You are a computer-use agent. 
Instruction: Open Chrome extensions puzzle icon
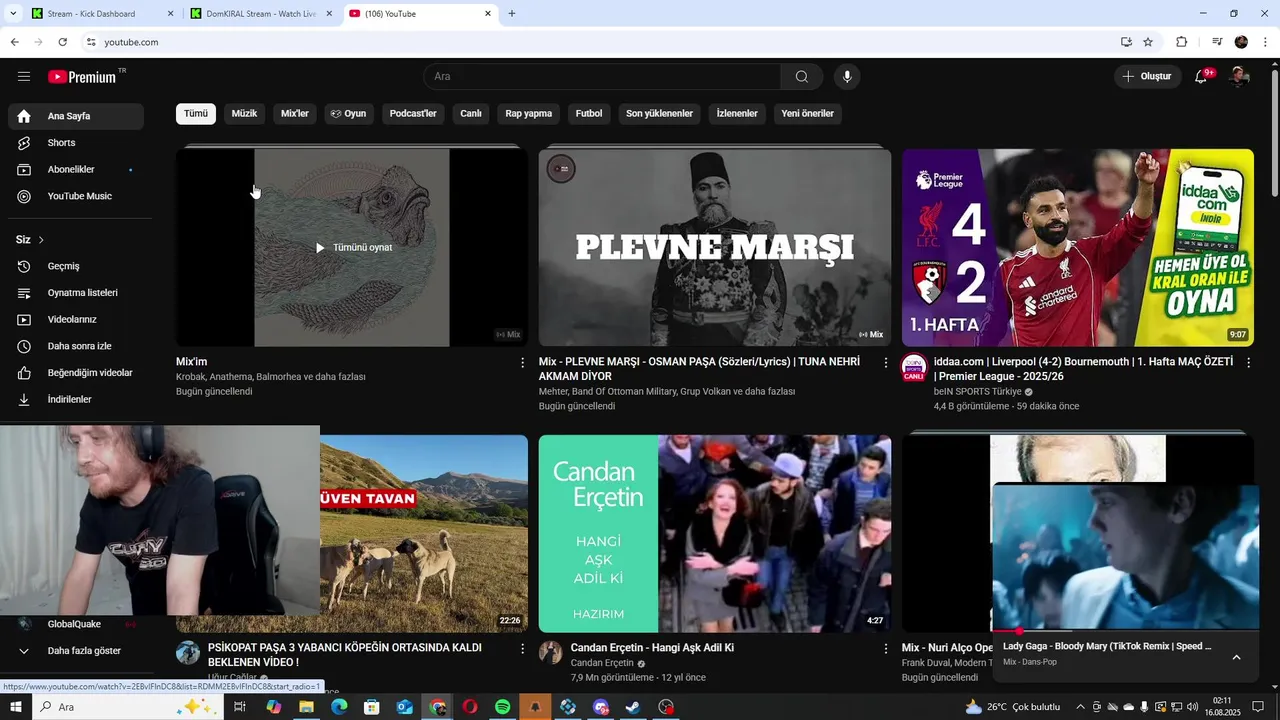tap(1181, 42)
